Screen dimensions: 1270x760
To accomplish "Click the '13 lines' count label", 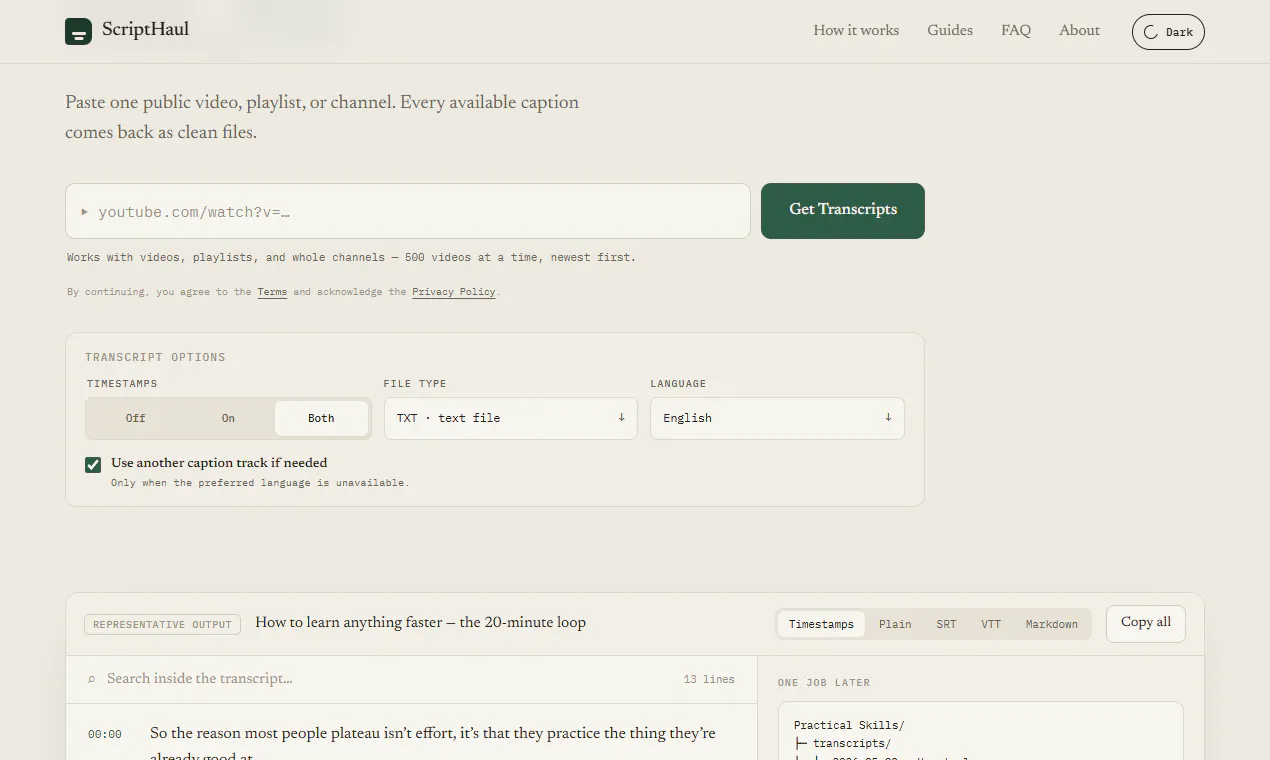I will pyautogui.click(x=709, y=679).
